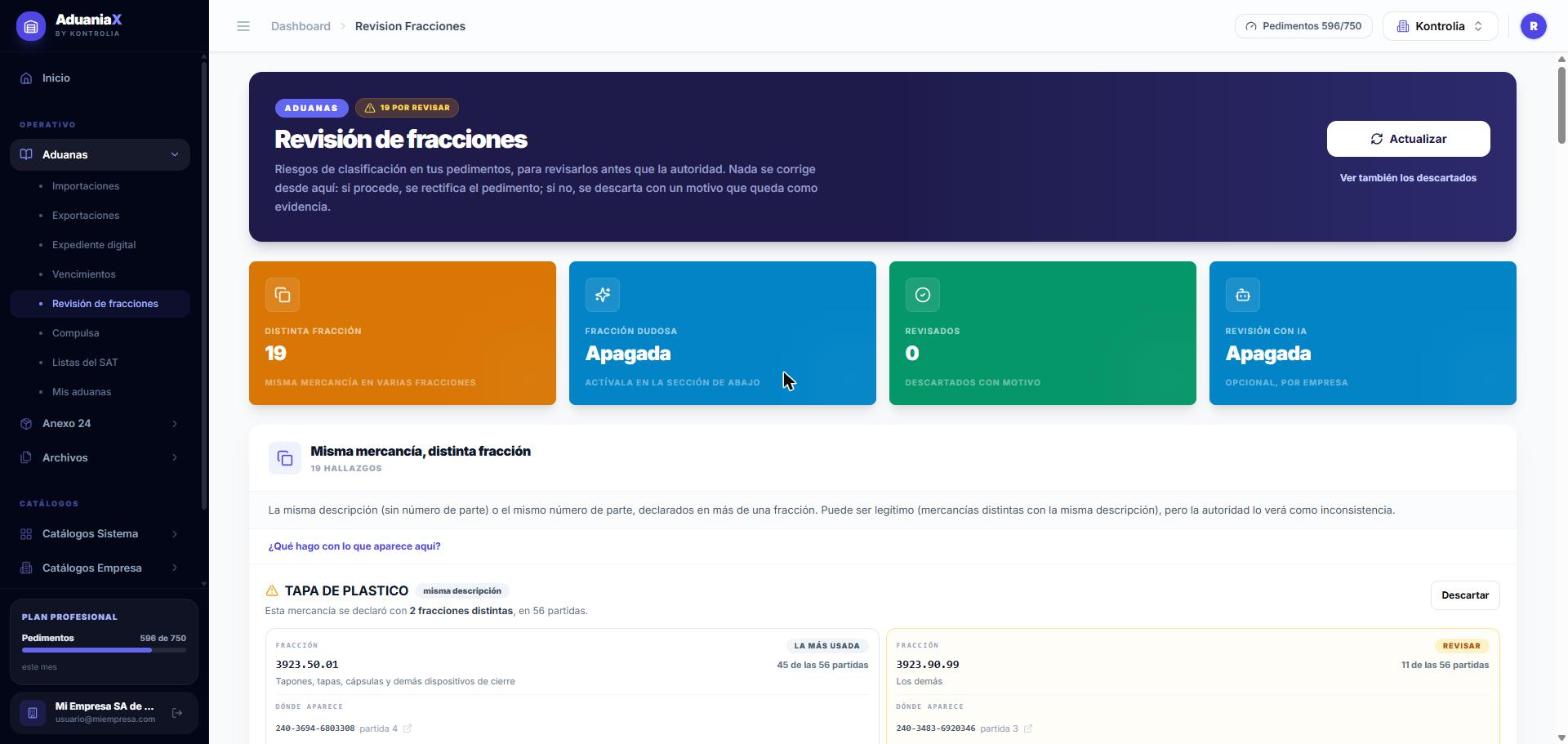Click the Mi Empresa company icon
This screenshot has width=1568, height=744.
coord(32,713)
